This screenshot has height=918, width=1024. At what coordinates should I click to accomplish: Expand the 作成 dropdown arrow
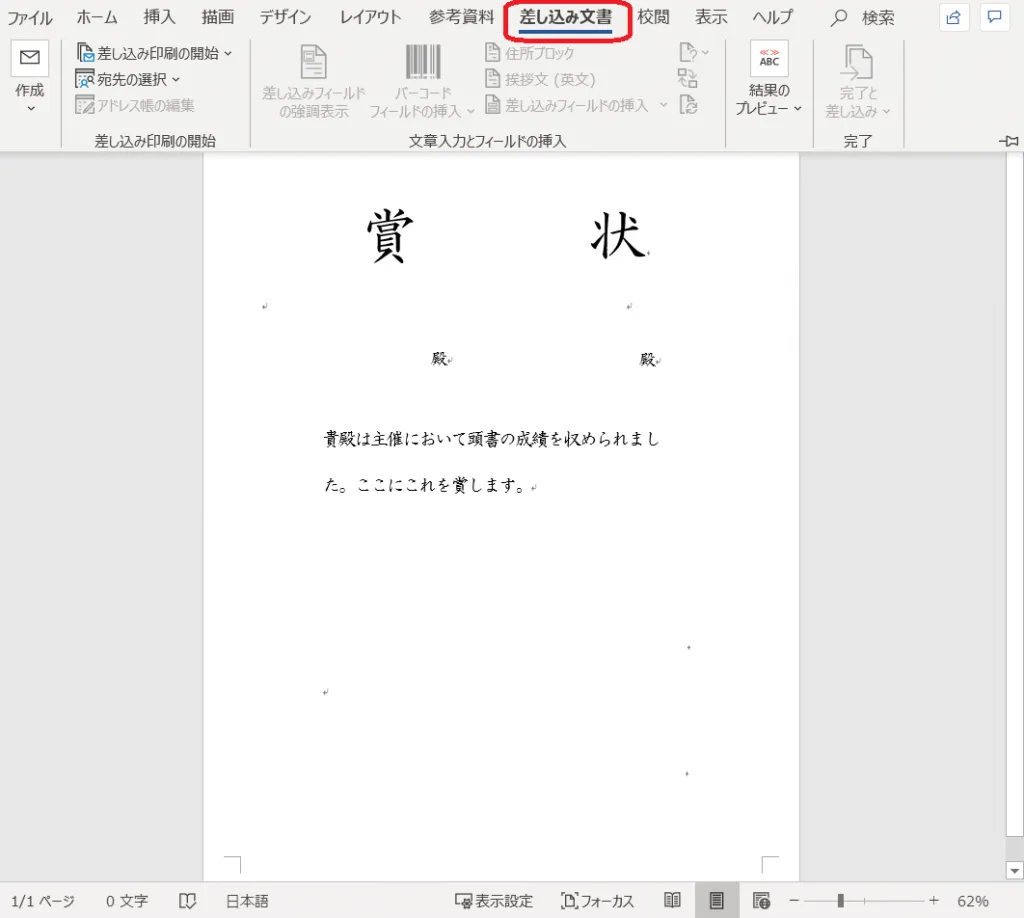click(30, 108)
